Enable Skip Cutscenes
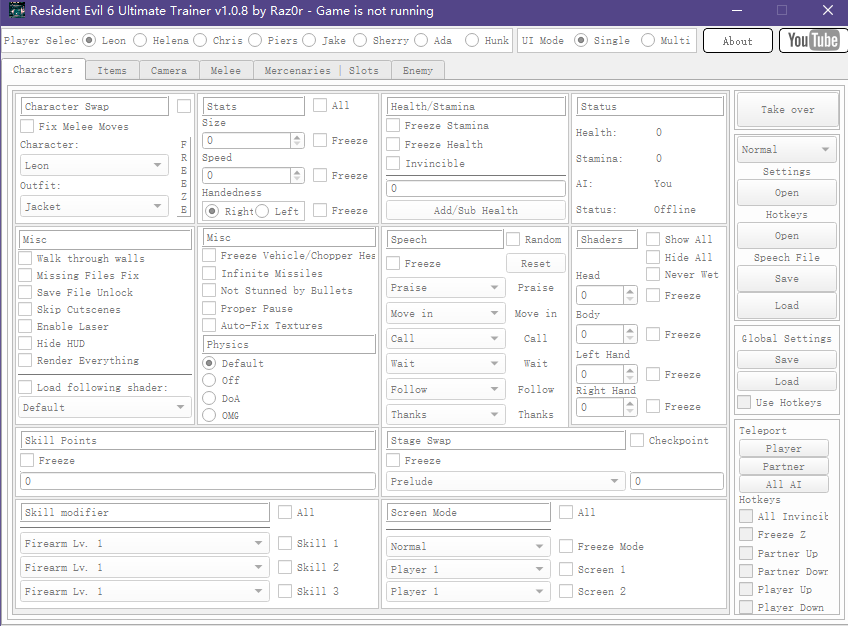This screenshot has width=848, height=626. pyautogui.click(x=25, y=309)
